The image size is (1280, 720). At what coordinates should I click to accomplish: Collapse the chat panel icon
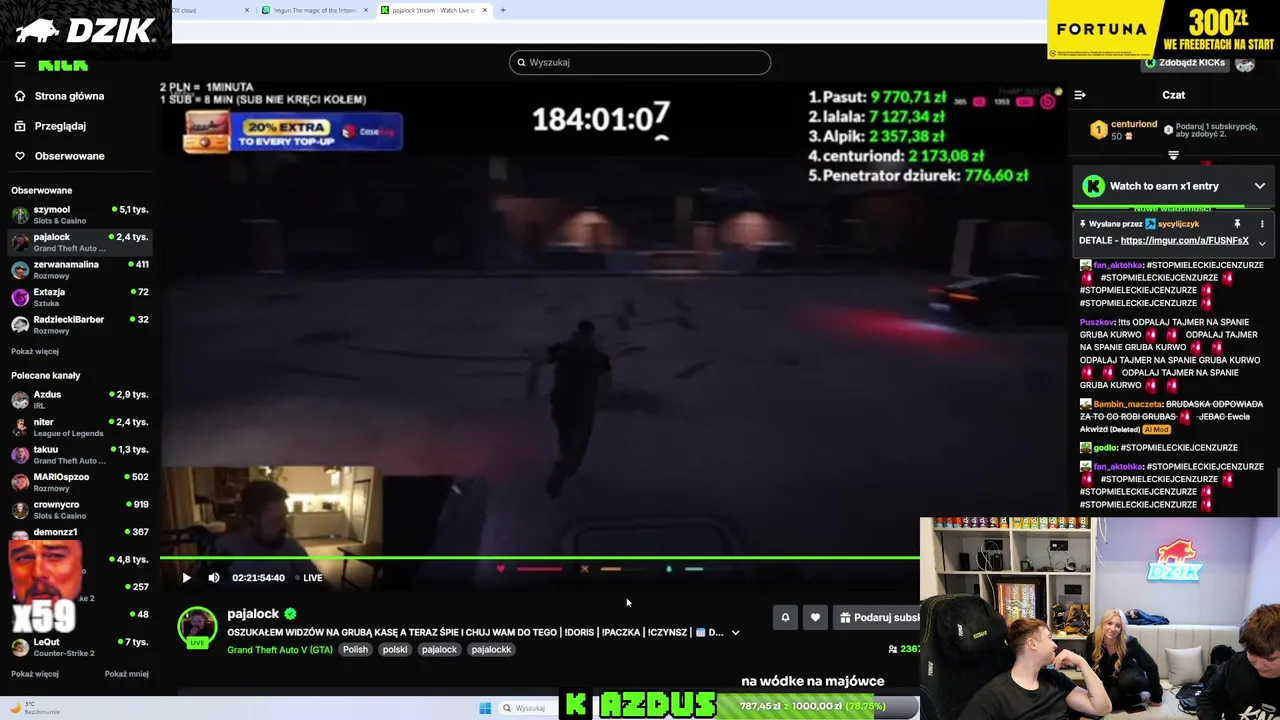pos(1080,95)
